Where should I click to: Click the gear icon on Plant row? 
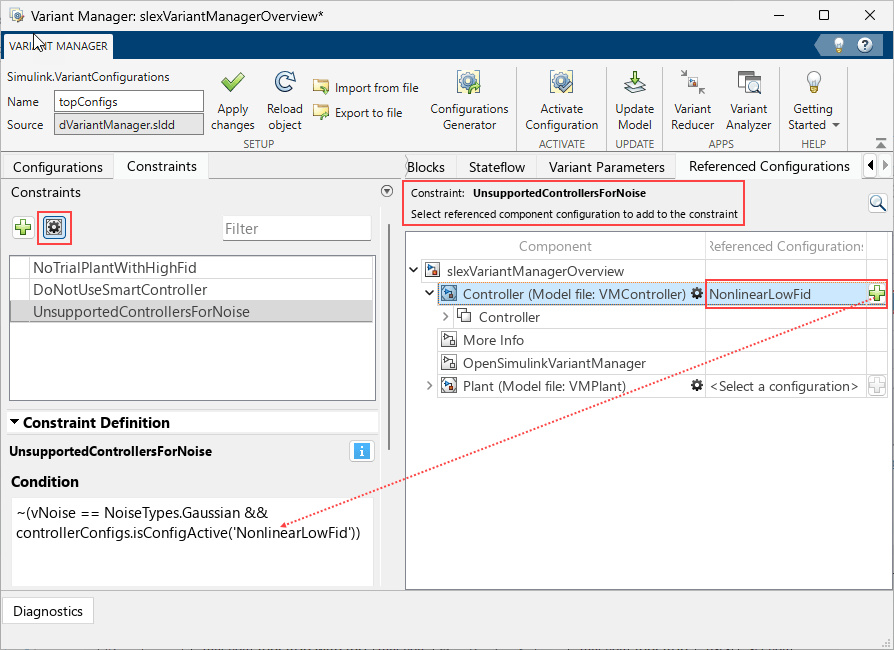click(697, 385)
